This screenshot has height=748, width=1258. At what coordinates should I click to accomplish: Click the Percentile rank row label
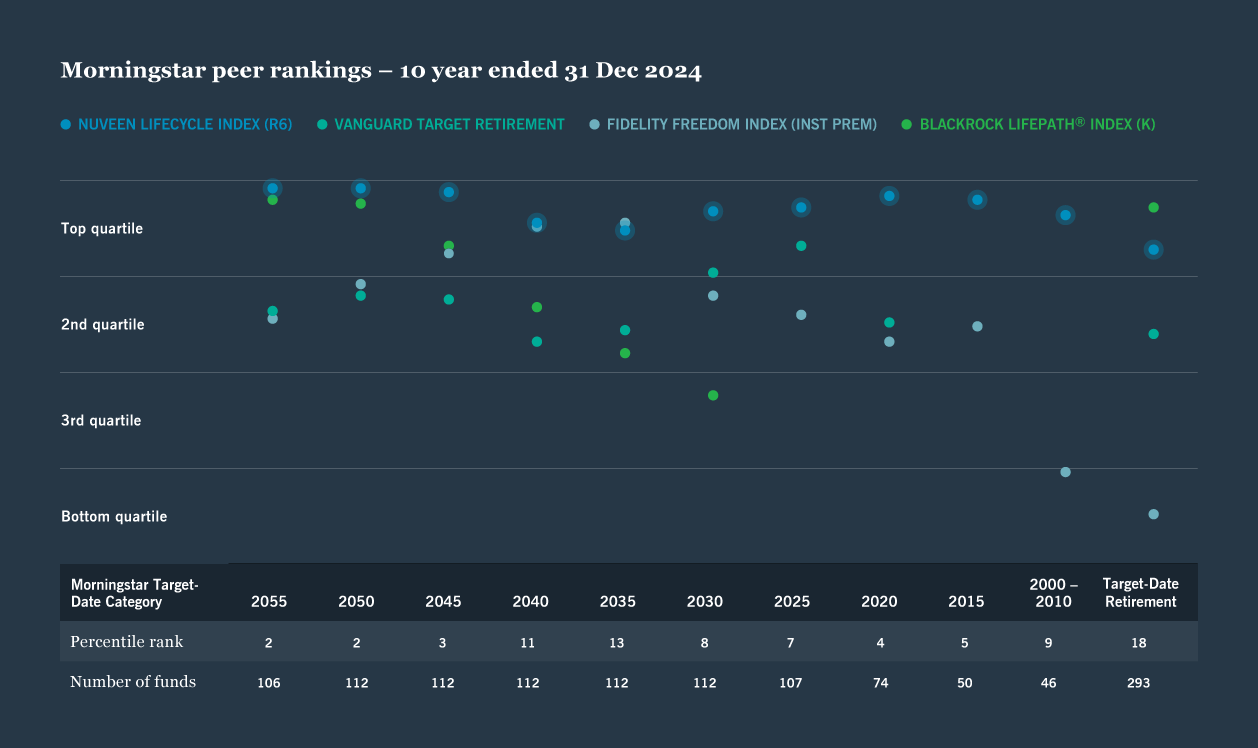pos(127,640)
